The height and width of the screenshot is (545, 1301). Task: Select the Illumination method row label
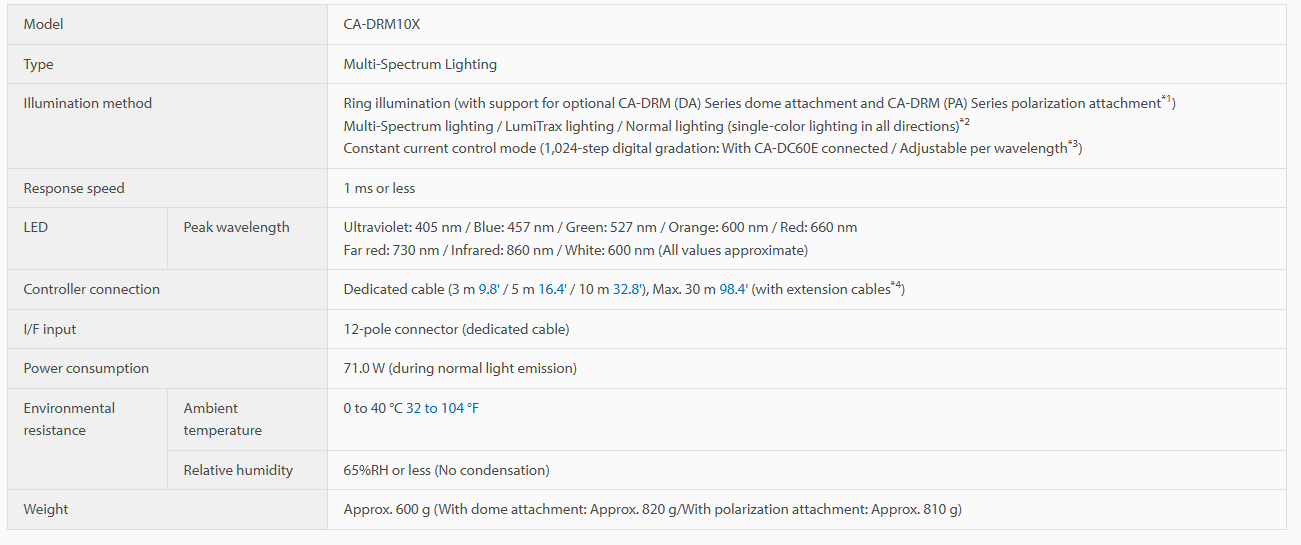point(88,103)
